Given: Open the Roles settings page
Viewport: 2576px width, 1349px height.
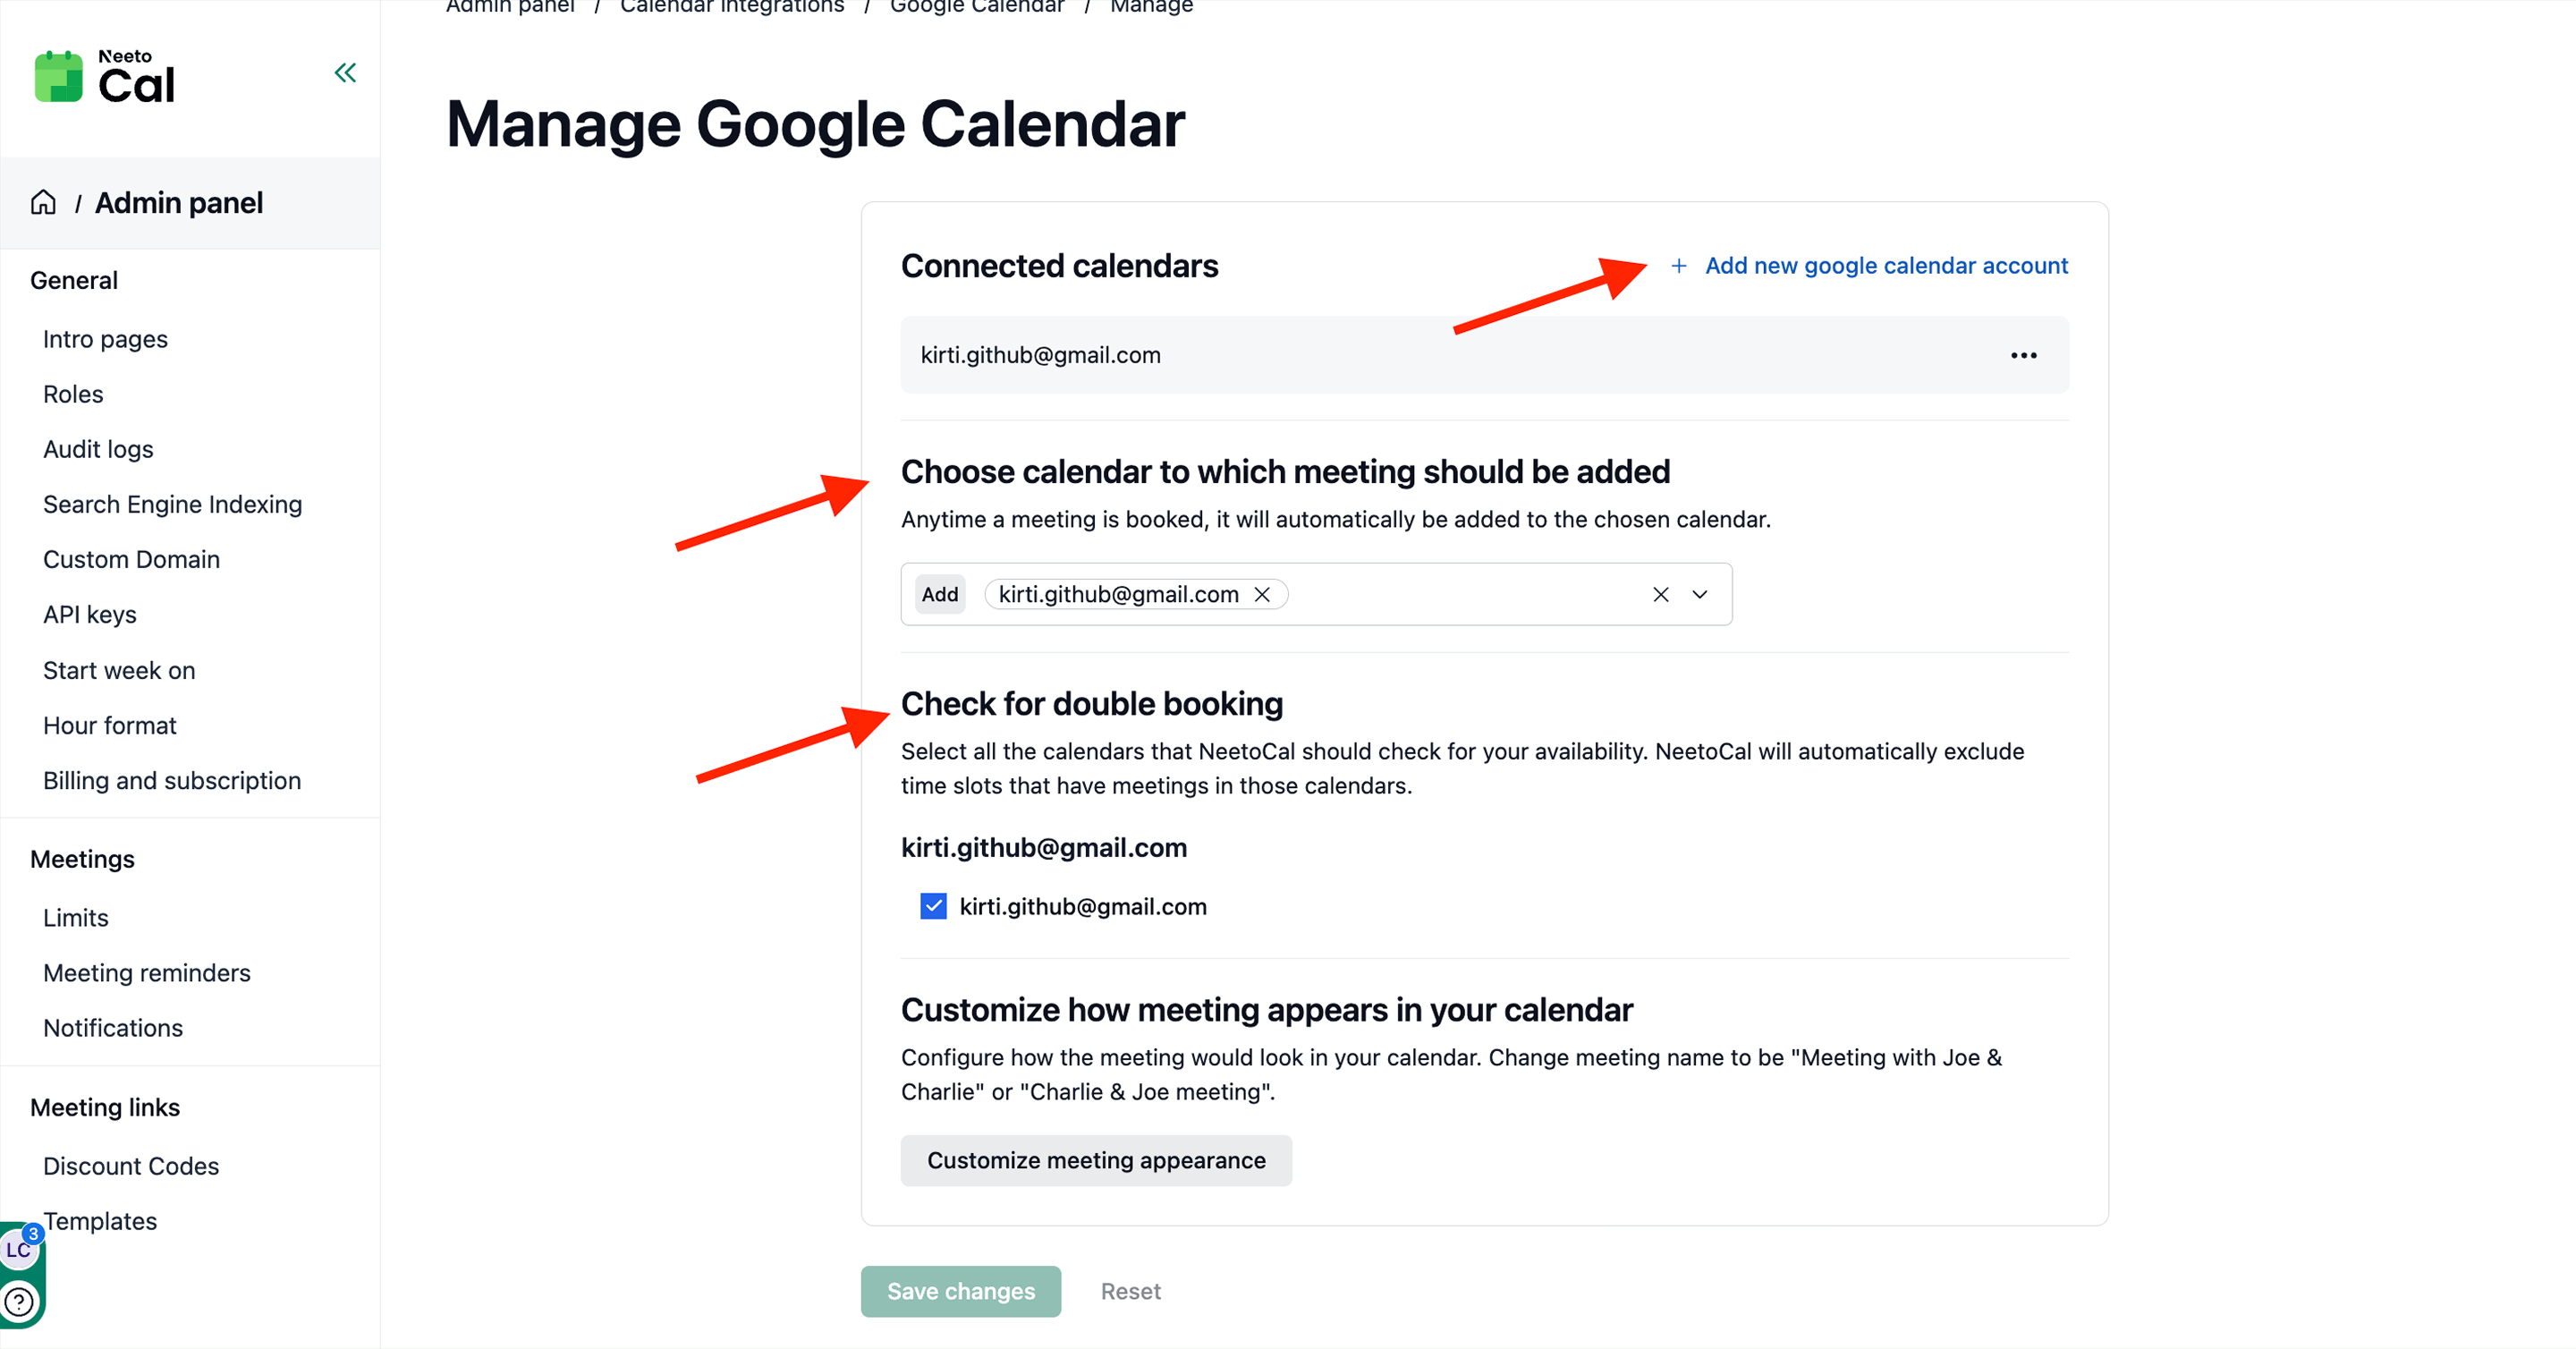Looking at the screenshot, I should coord(73,394).
